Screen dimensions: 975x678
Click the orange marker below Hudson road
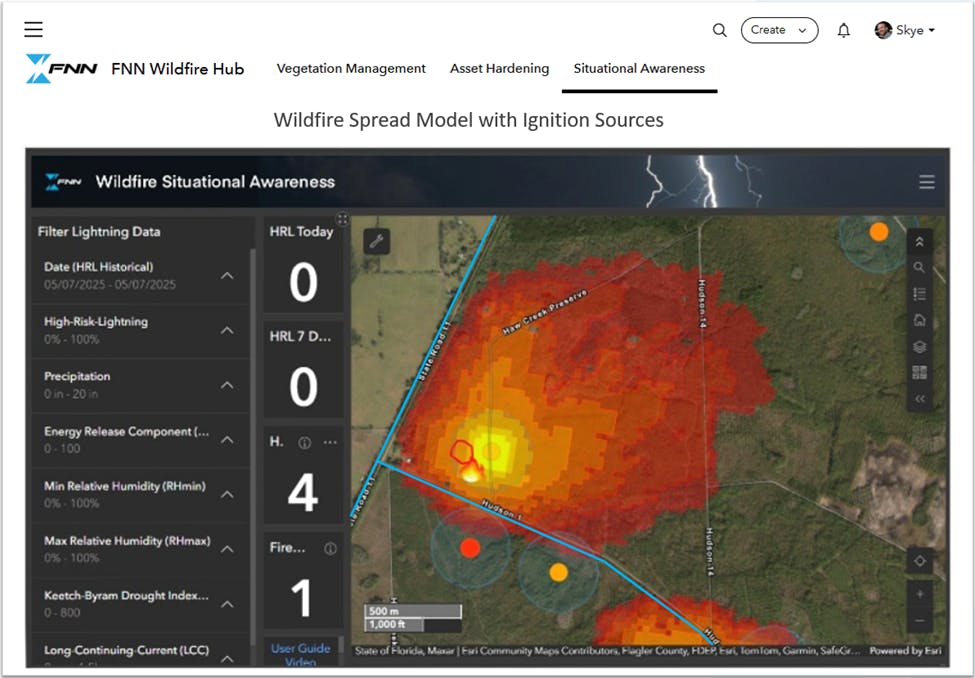[x=558, y=573]
